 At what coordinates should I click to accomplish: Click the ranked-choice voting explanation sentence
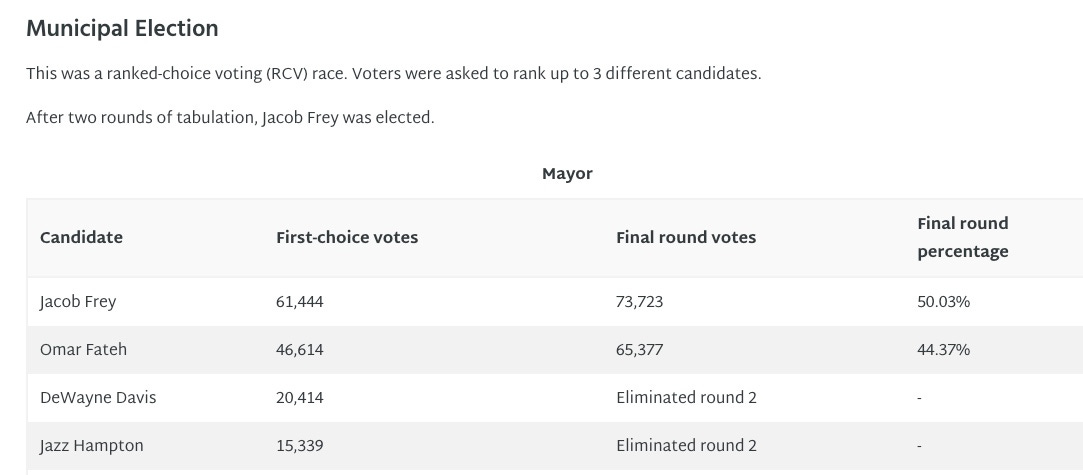point(393,75)
